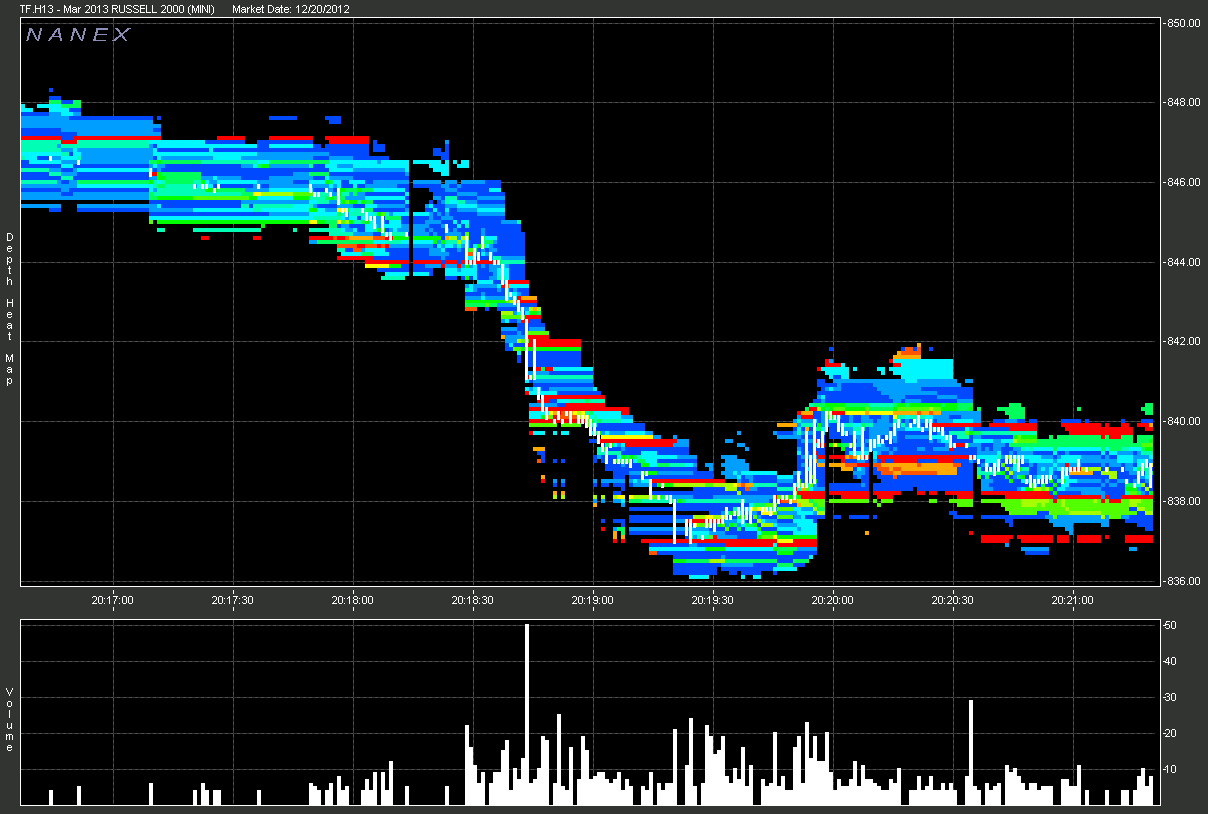1208x814 pixels.
Task: Select the 20:19:30 time label
Action: coord(713,600)
